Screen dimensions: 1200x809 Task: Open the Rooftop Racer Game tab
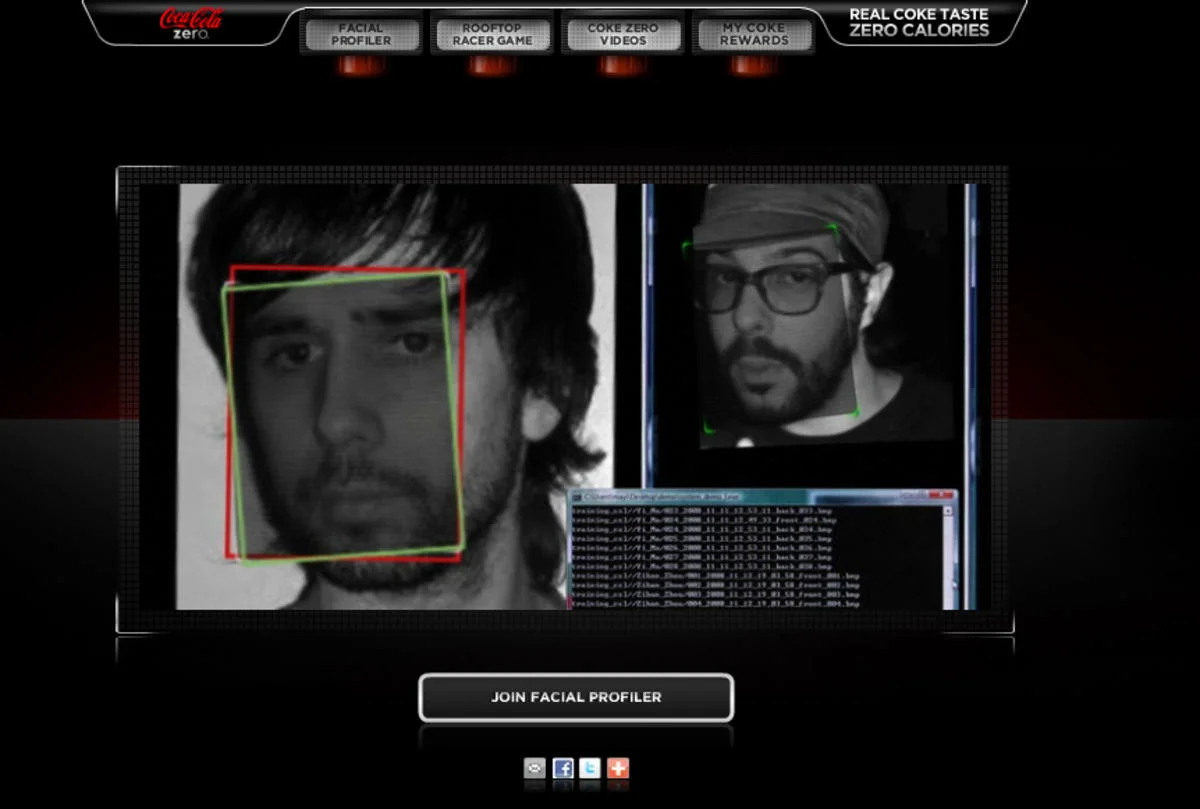click(492, 34)
